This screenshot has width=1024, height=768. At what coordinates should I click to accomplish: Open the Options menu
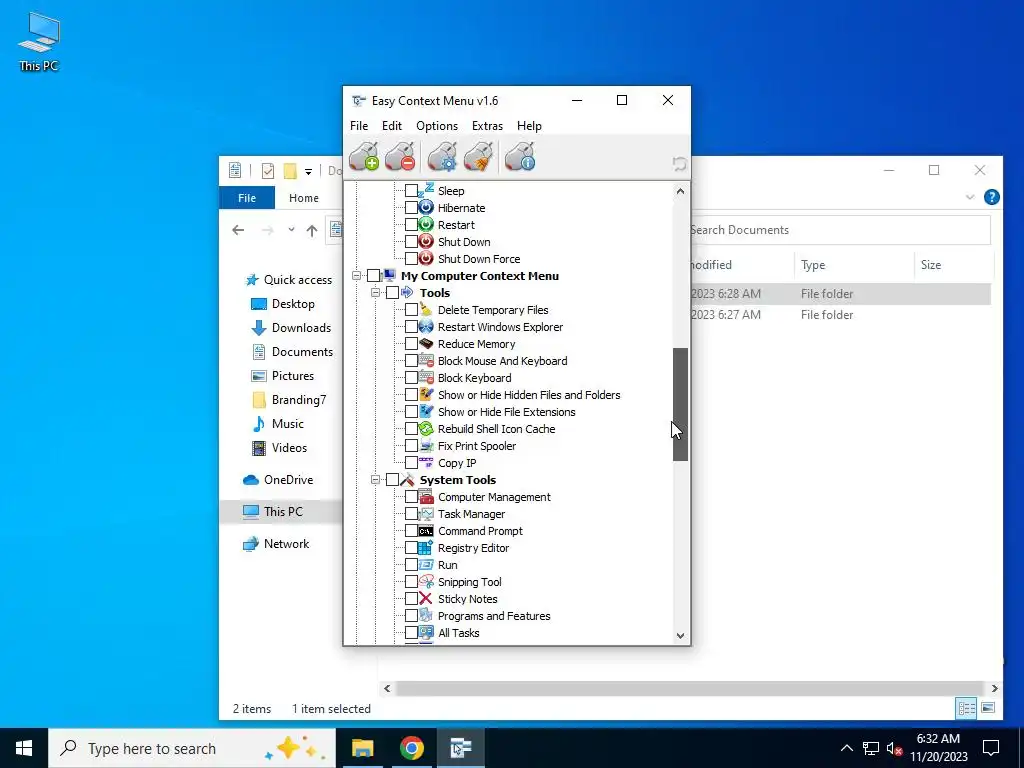click(437, 125)
